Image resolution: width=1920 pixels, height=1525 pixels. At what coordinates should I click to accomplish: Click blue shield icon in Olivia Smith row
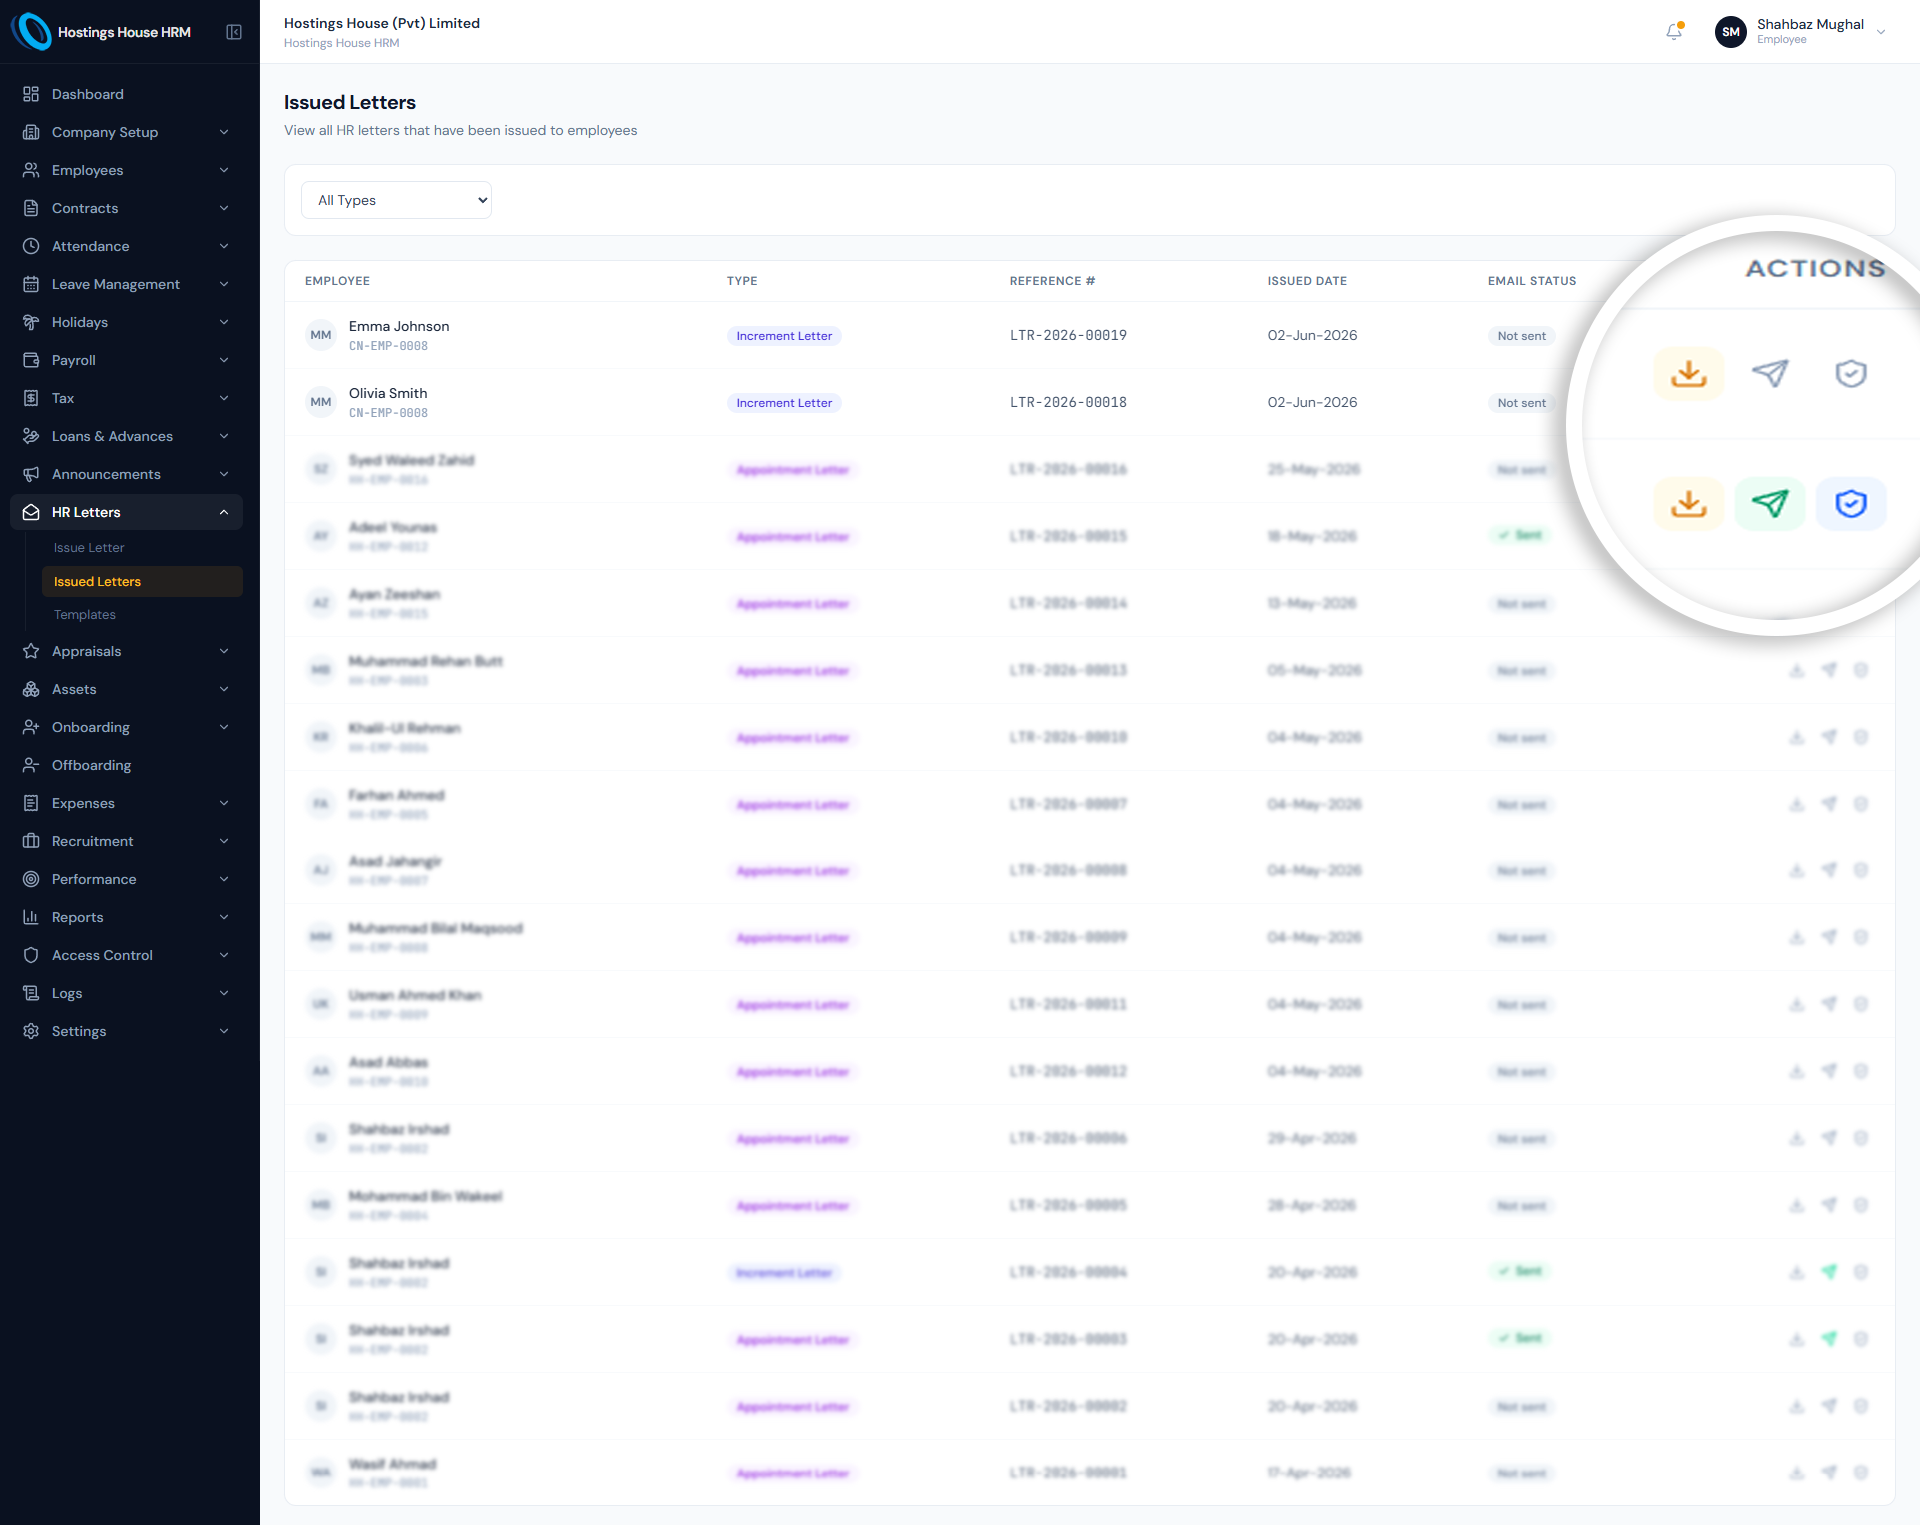[x=1851, y=504]
